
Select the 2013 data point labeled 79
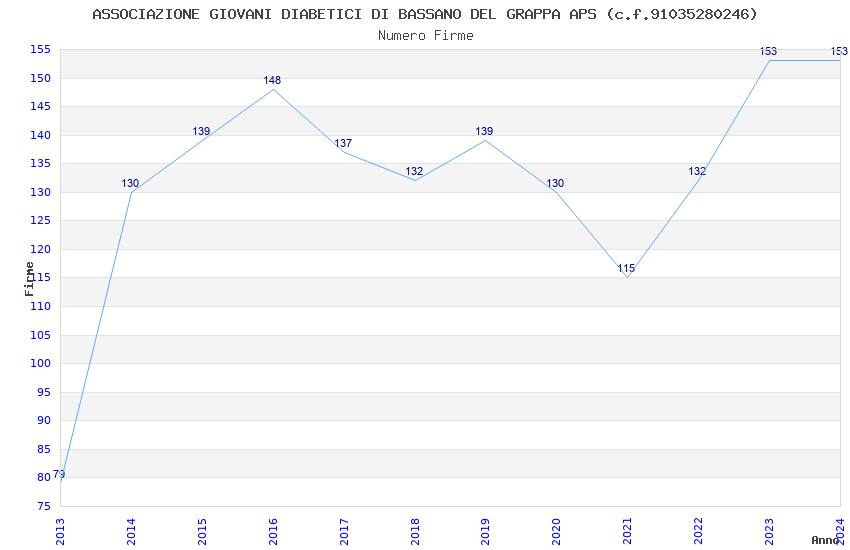click(59, 475)
